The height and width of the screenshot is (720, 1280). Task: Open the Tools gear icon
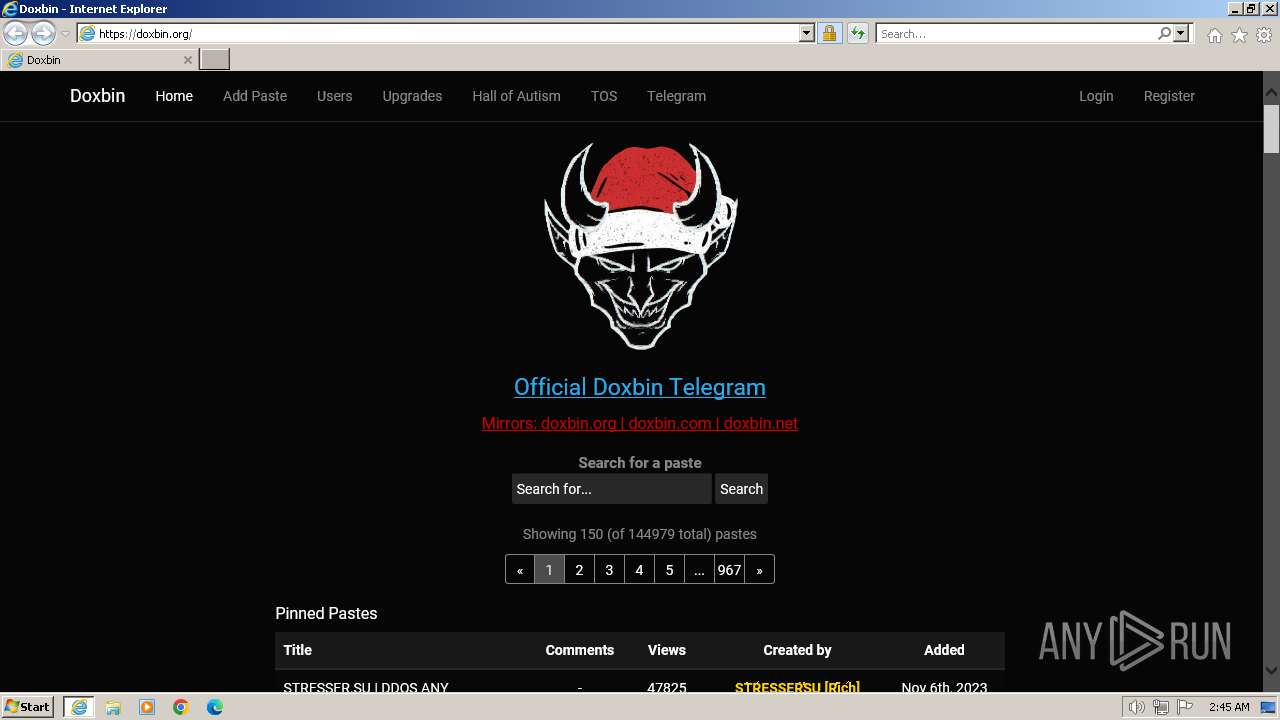(x=1264, y=35)
